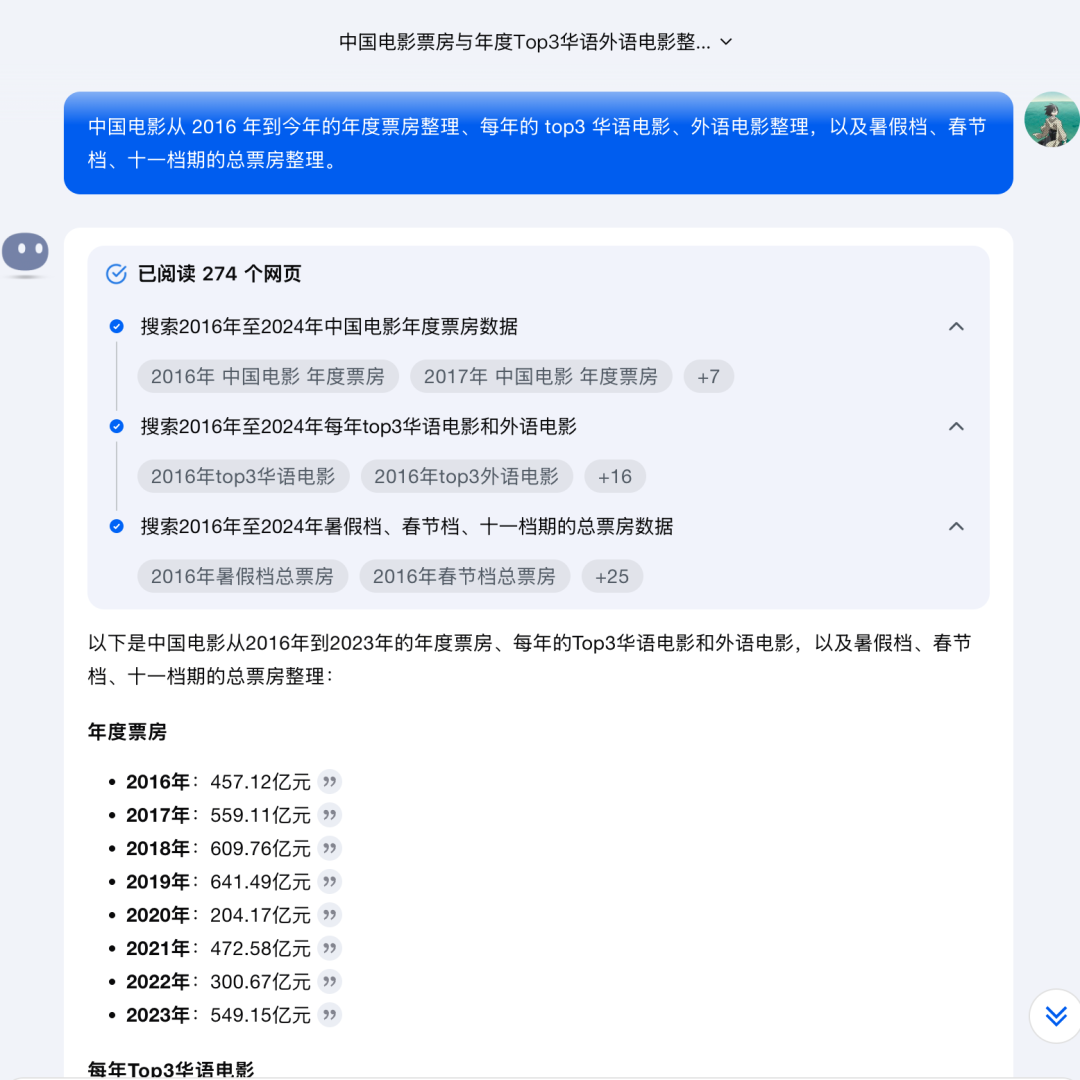This screenshot has width=1080, height=1080.
Task: Click the chatbot assistant avatar icon
Action: coord(25,253)
